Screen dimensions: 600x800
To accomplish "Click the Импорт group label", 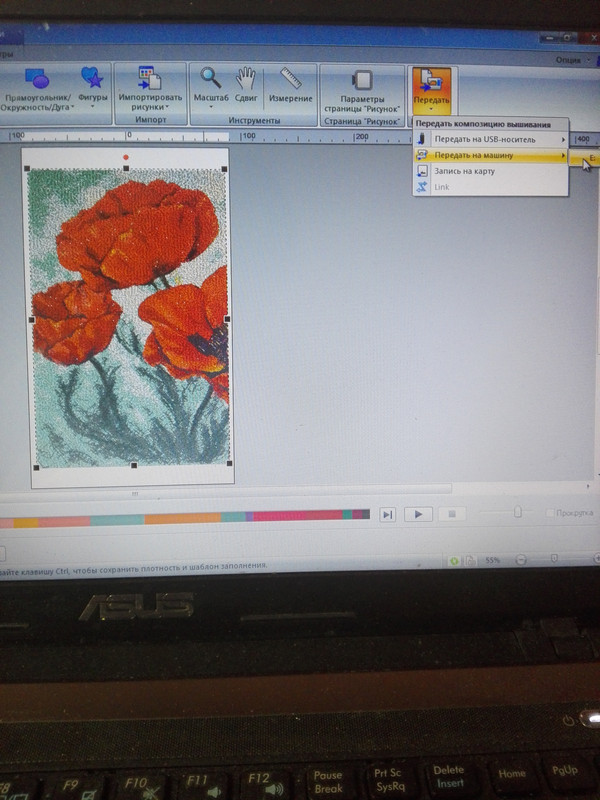I will click(151, 119).
